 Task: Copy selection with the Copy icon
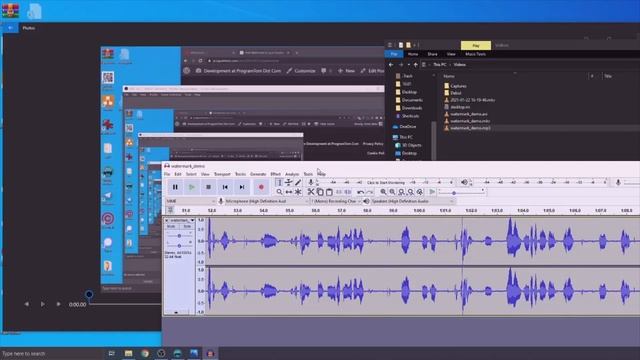(x=320, y=192)
